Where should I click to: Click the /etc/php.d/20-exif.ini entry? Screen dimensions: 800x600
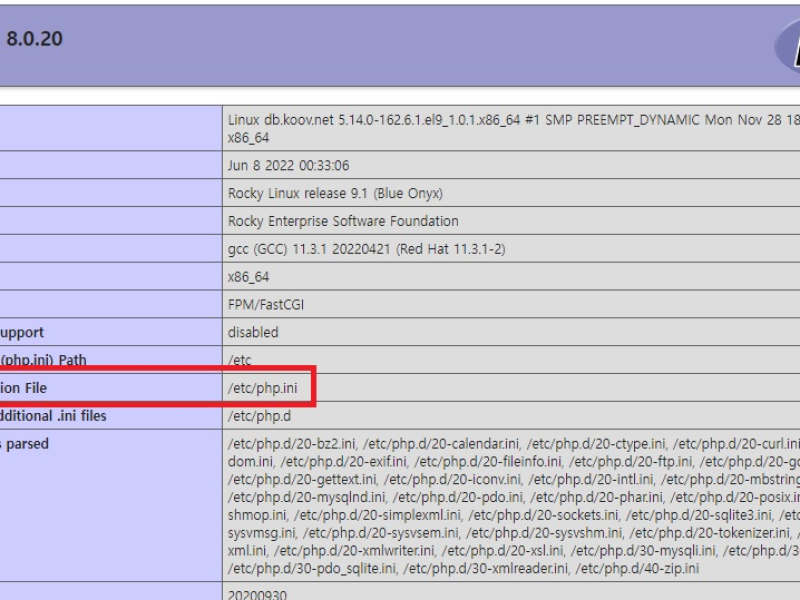(343, 462)
